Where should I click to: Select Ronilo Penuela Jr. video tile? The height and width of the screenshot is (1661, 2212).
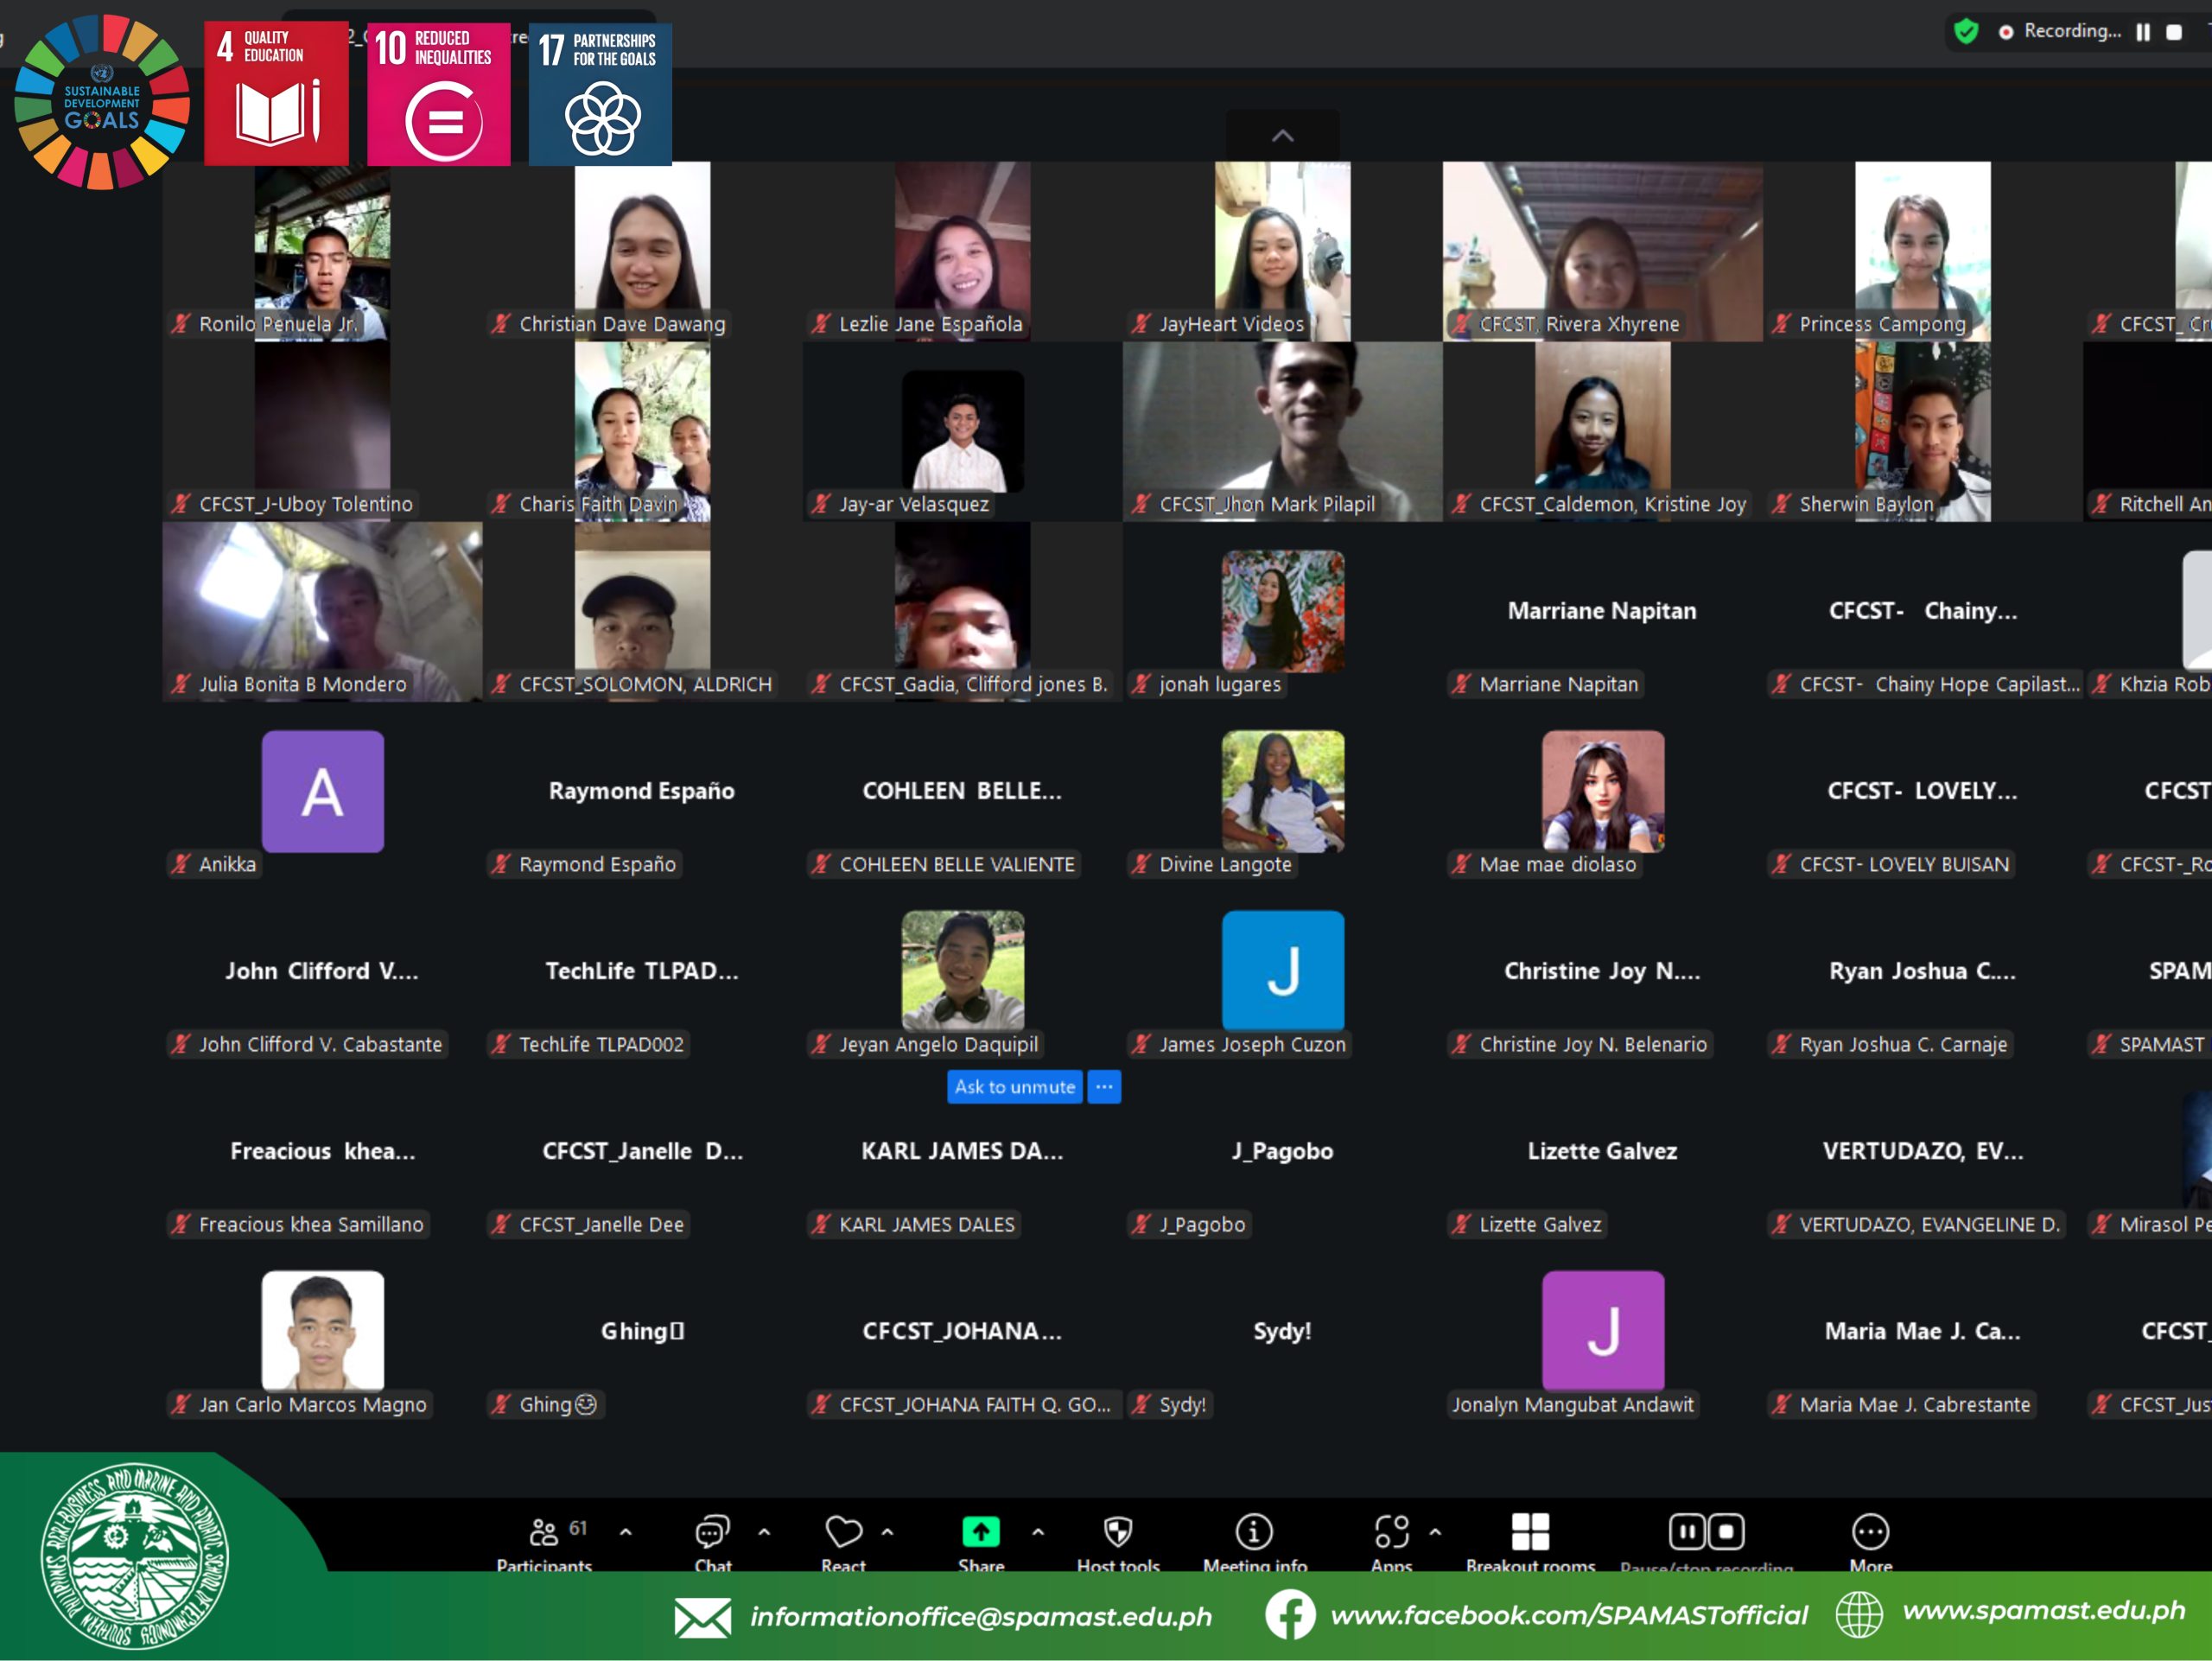pos(322,250)
